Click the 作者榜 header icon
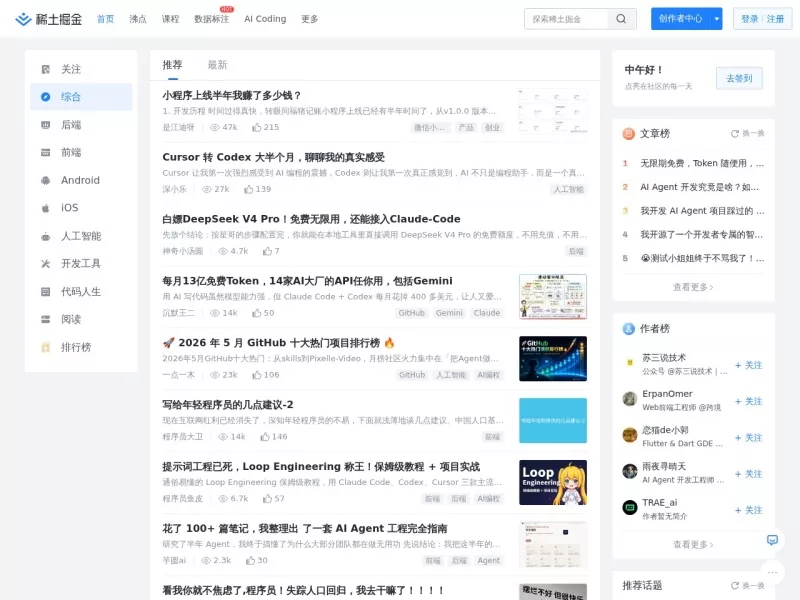Viewport: 800px width, 600px height. tap(629, 329)
